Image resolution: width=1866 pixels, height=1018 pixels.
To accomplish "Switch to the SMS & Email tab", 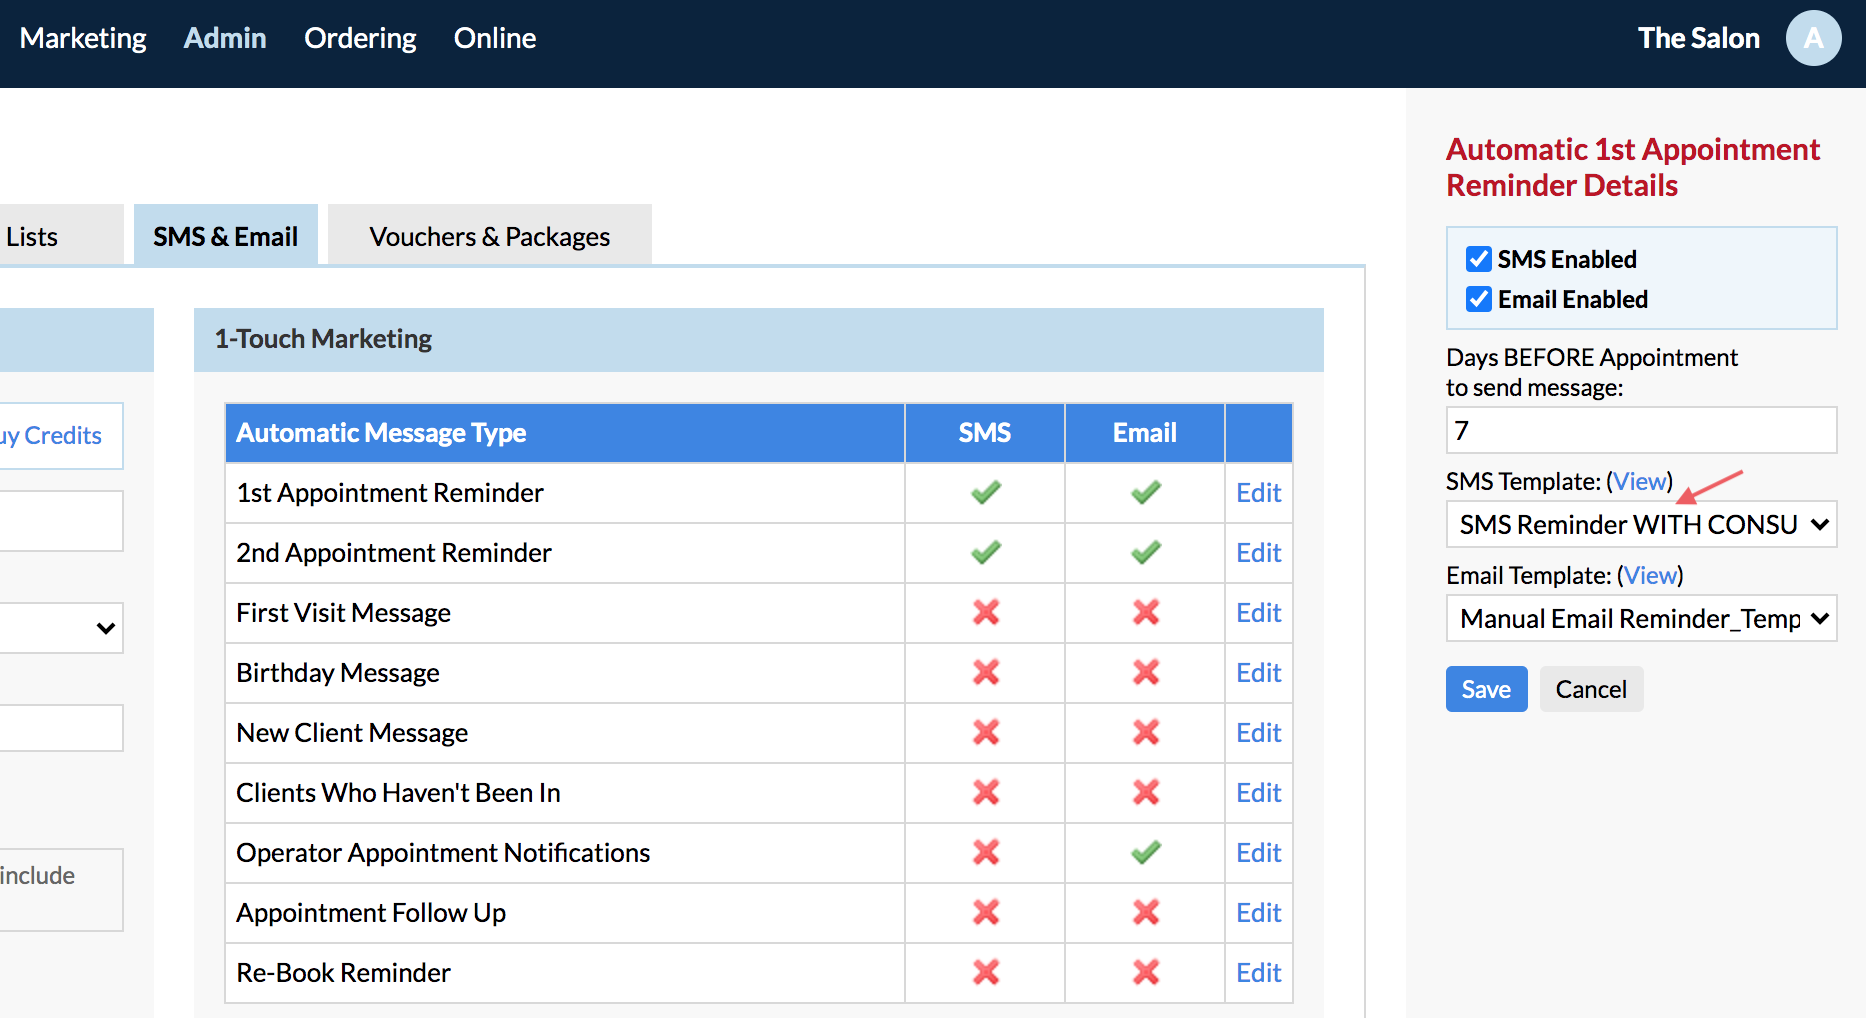I will 226,236.
